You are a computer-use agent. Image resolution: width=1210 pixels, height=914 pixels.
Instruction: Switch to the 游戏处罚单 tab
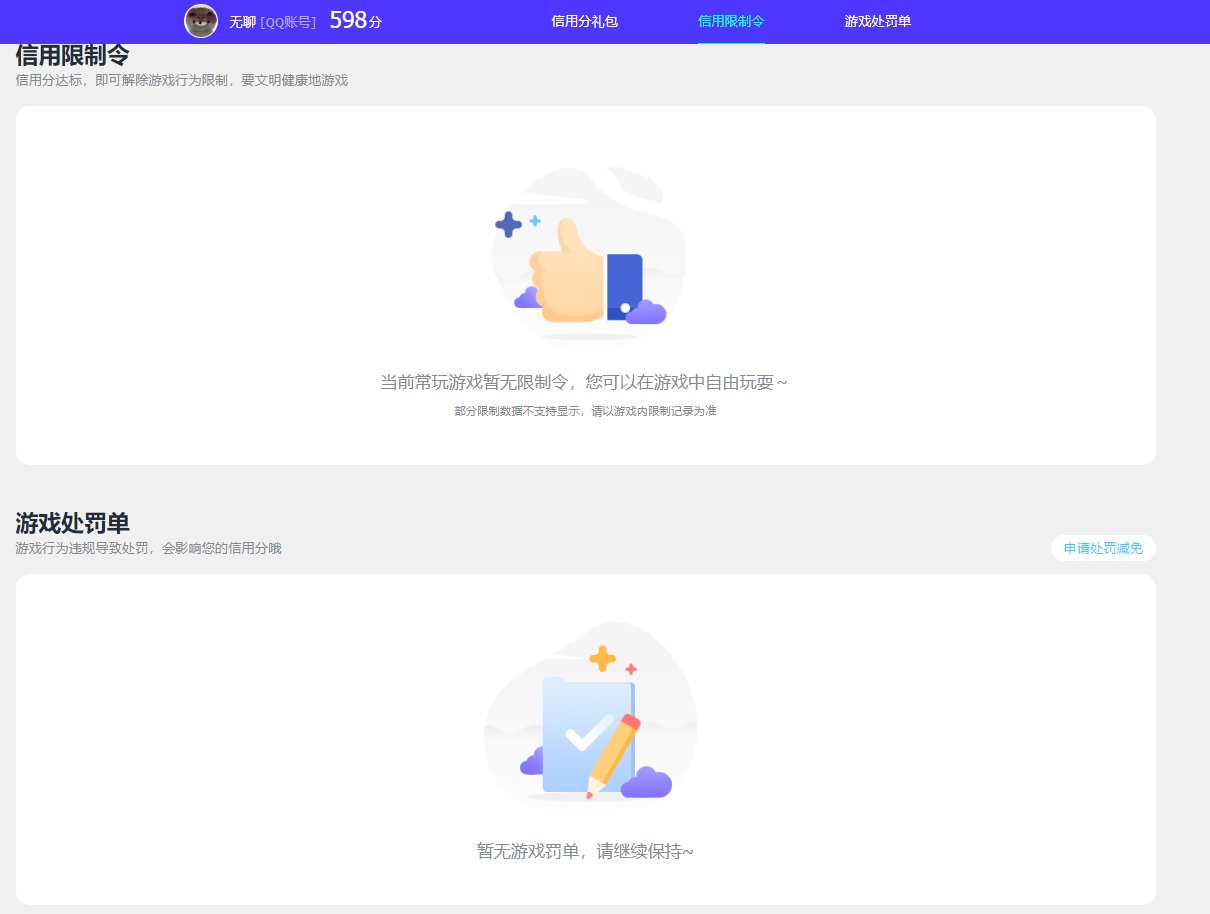876,21
